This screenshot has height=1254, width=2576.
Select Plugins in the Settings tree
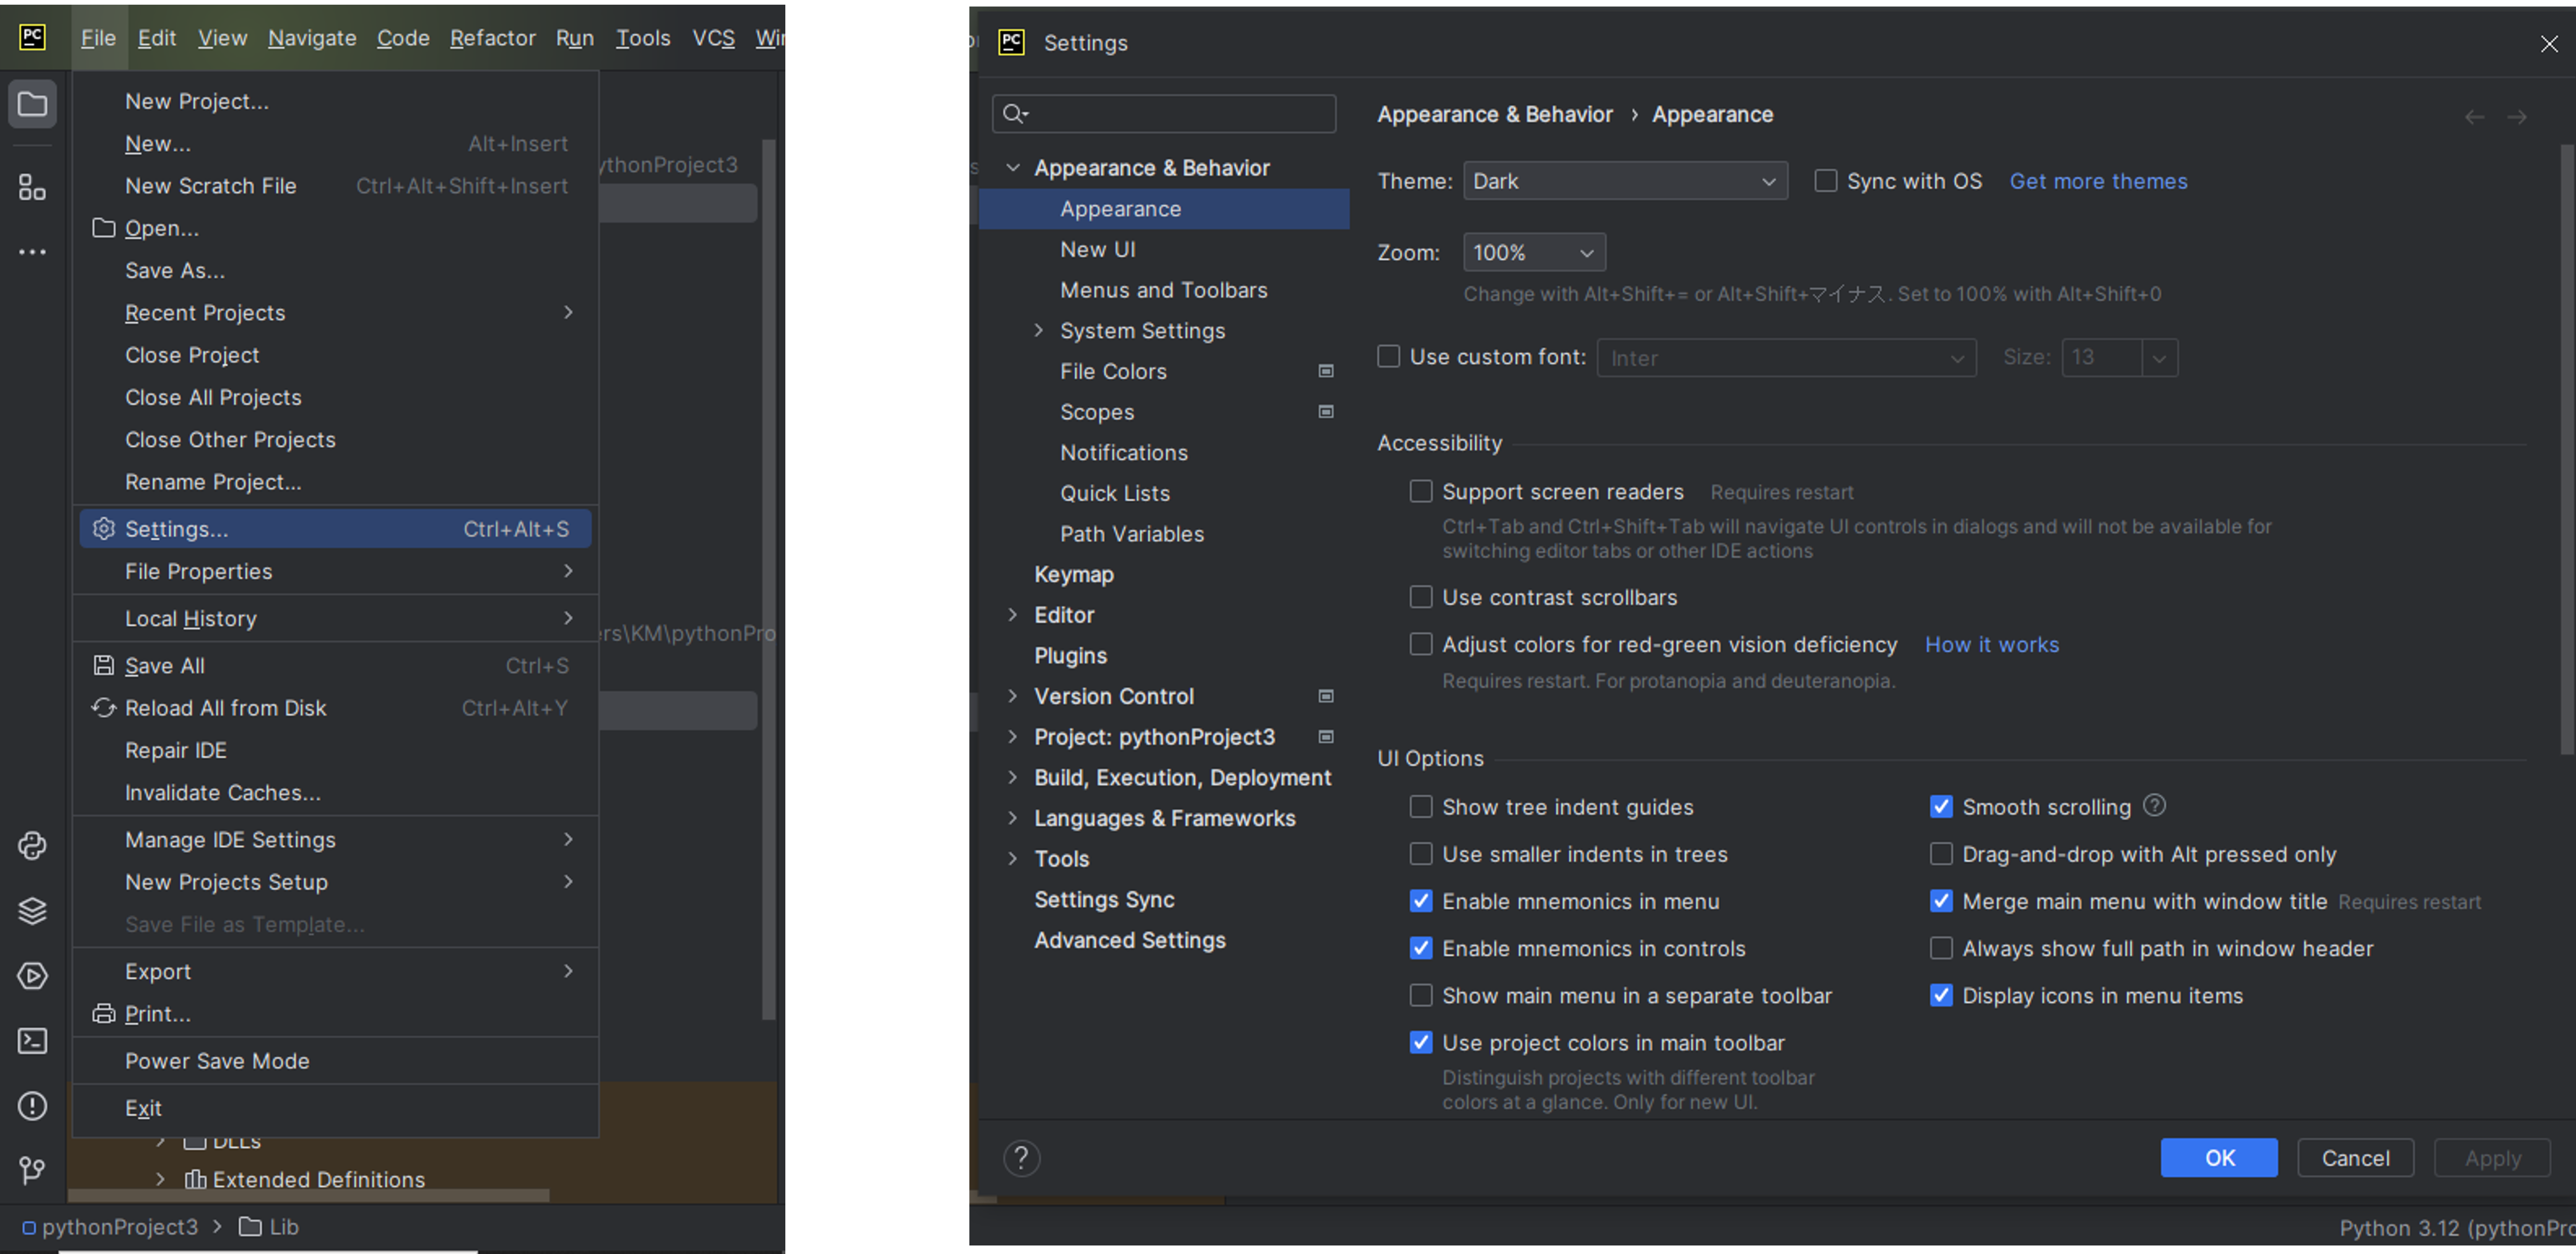pyautogui.click(x=1070, y=655)
